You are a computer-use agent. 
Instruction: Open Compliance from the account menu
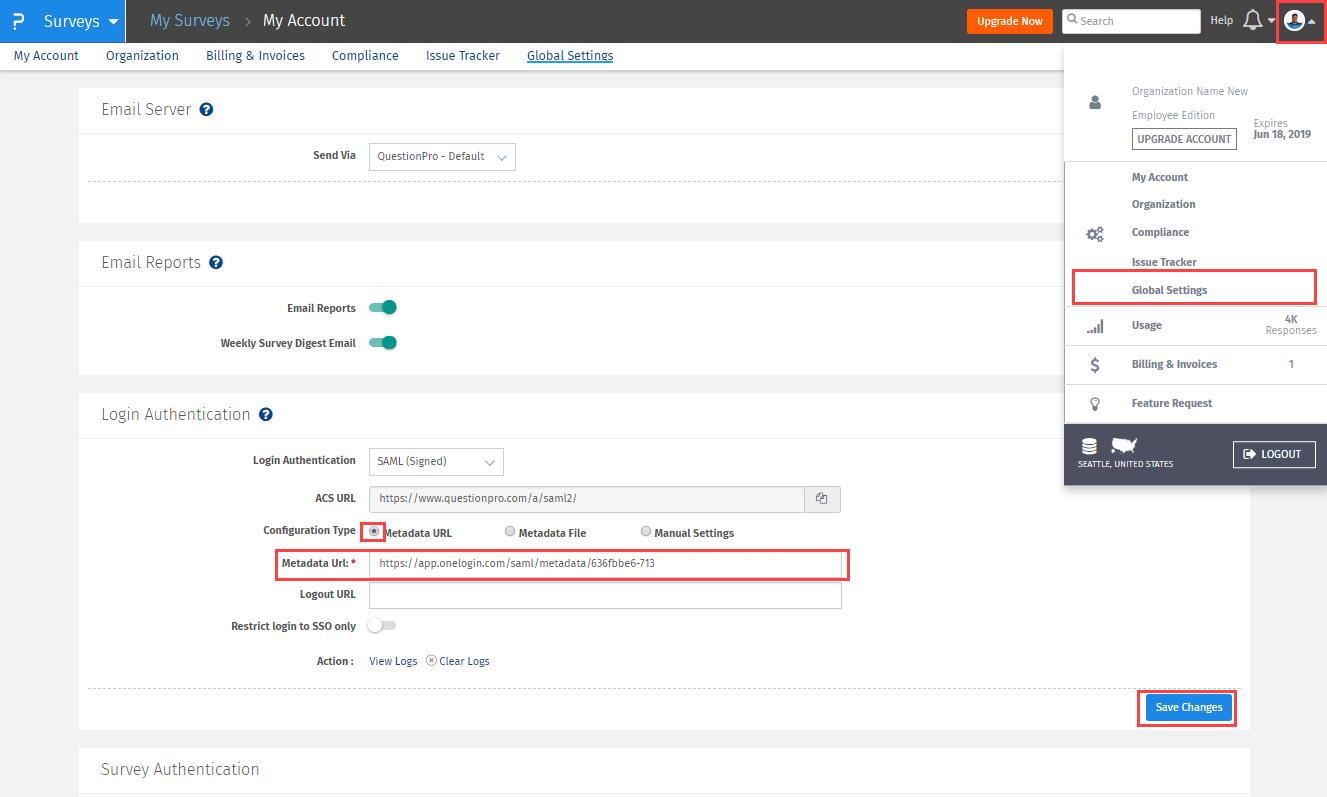point(1160,232)
